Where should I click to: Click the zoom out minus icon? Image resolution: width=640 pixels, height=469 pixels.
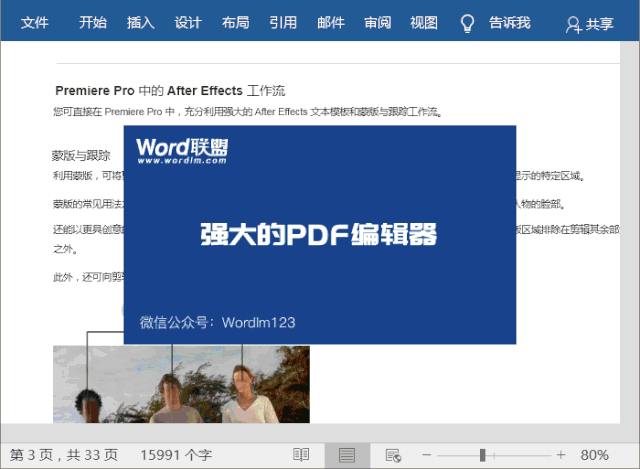[x=427, y=455]
